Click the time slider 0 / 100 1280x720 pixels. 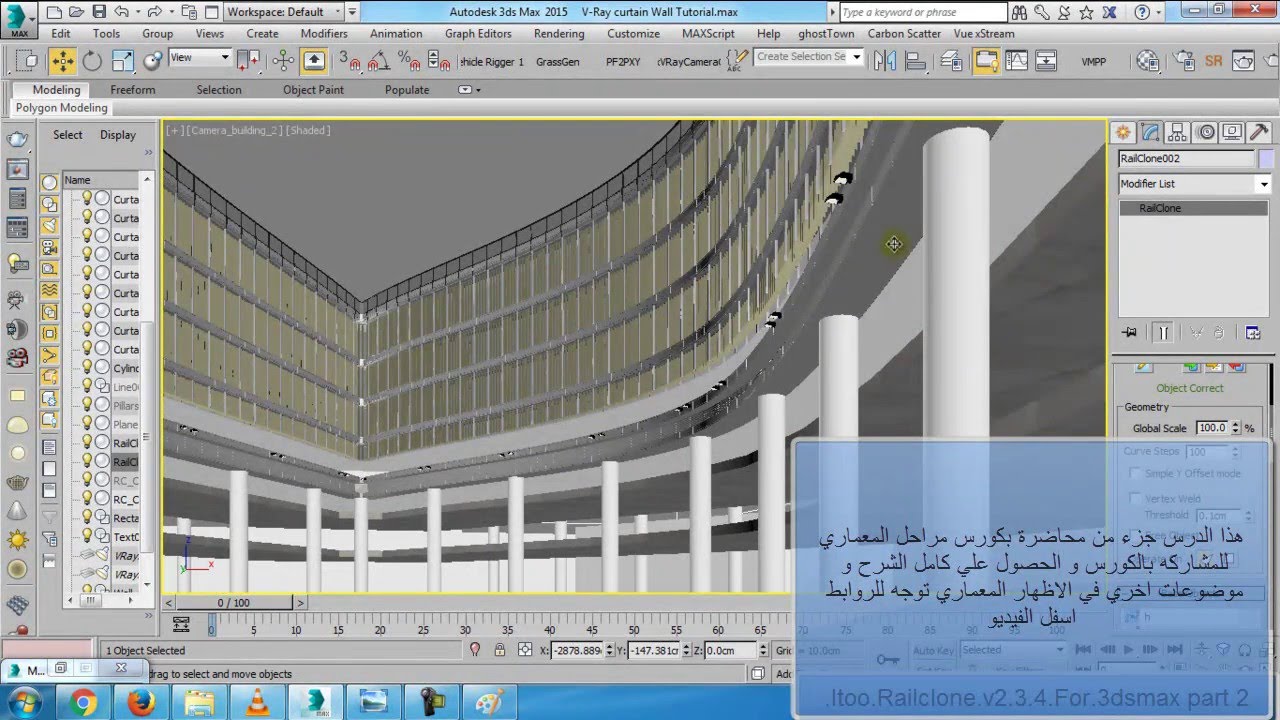tap(234, 603)
